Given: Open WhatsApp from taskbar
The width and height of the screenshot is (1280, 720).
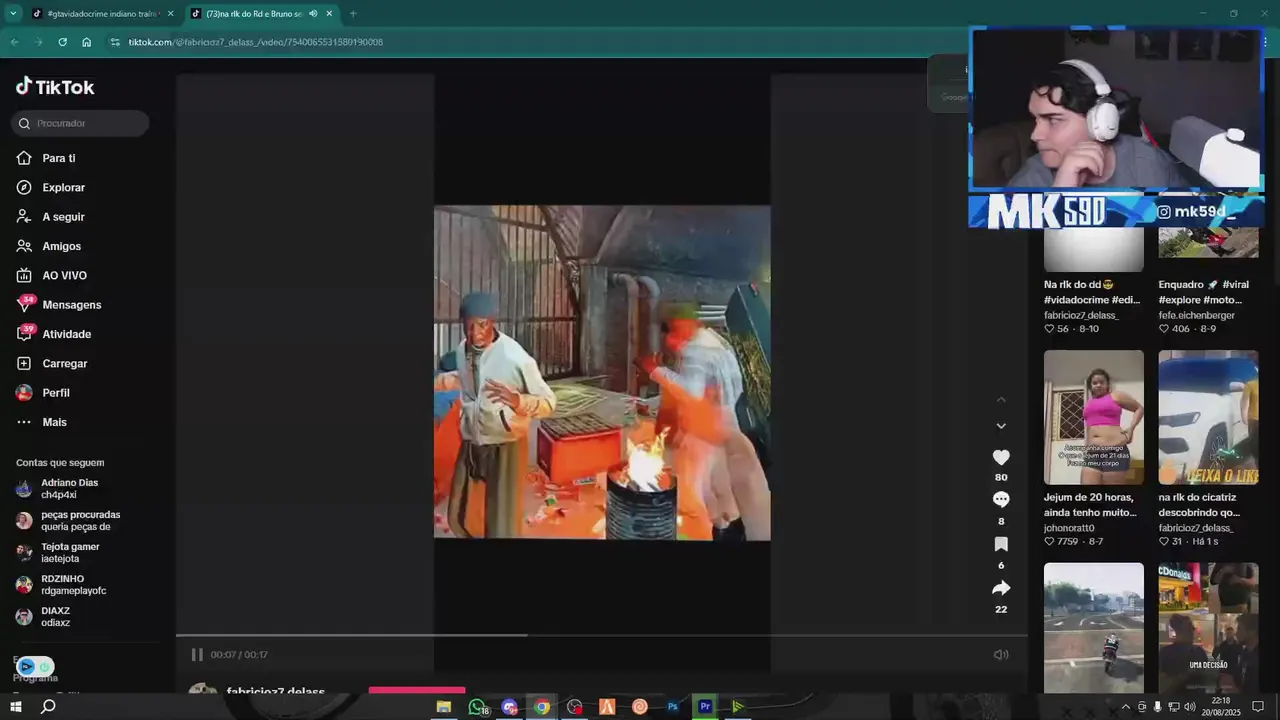Looking at the screenshot, I should pyautogui.click(x=477, y=707).
